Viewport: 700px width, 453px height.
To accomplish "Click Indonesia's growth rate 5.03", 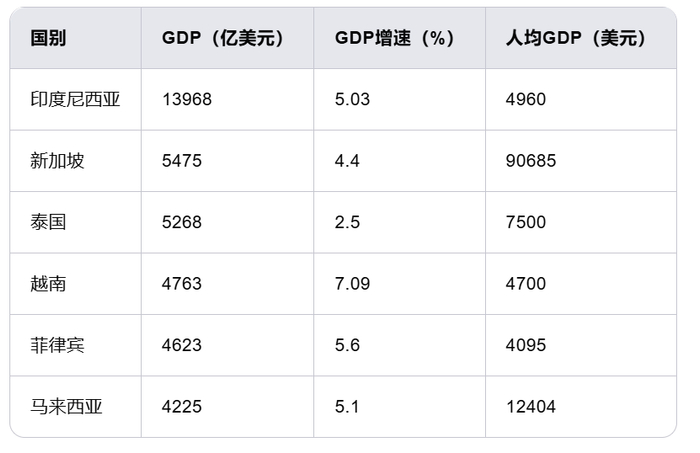I will (352, 99).
